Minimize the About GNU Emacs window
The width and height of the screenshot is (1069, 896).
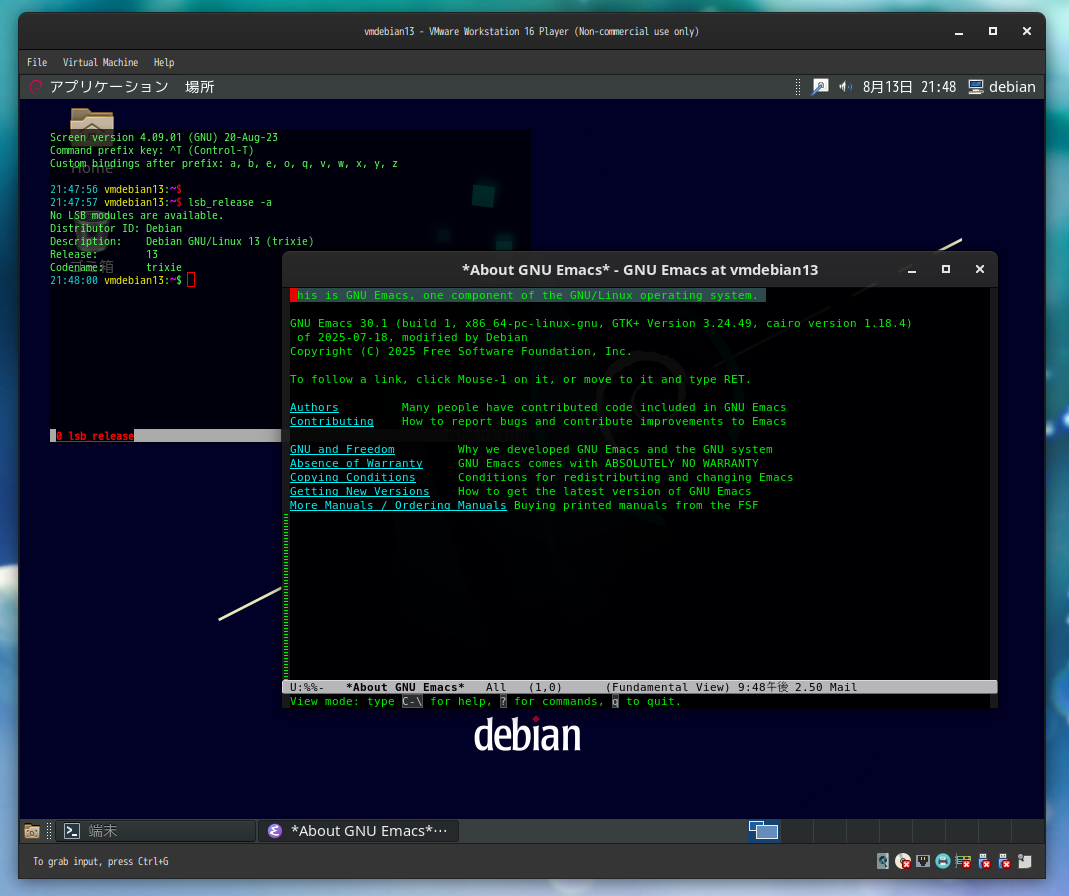tap(912, 270)
